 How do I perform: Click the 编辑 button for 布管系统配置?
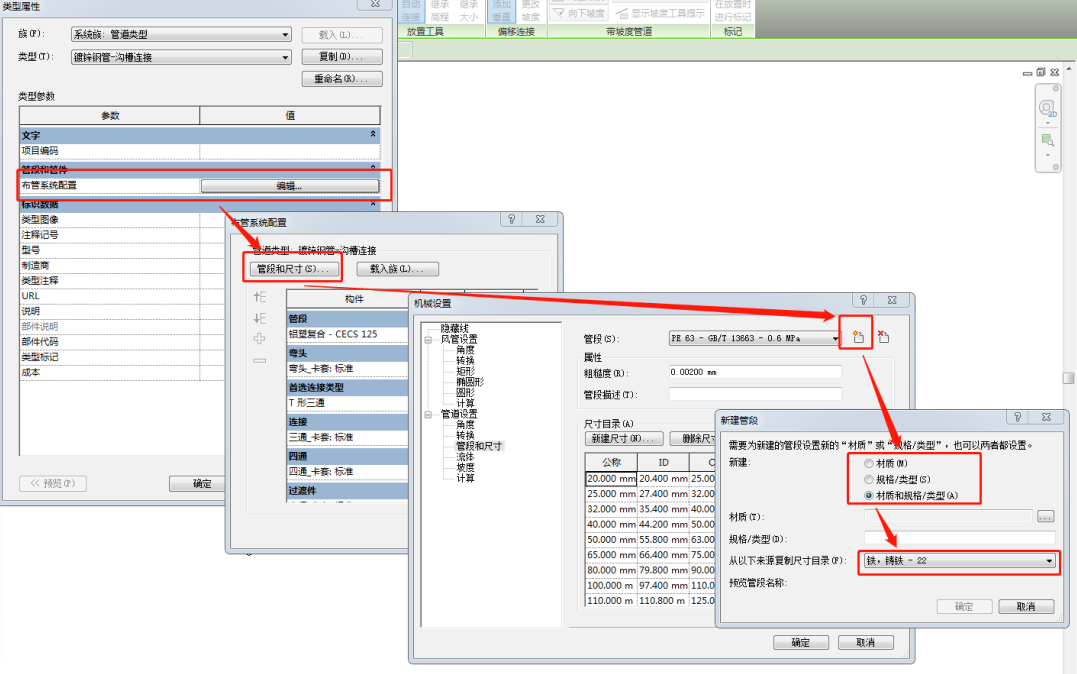(x=289, y=186)
